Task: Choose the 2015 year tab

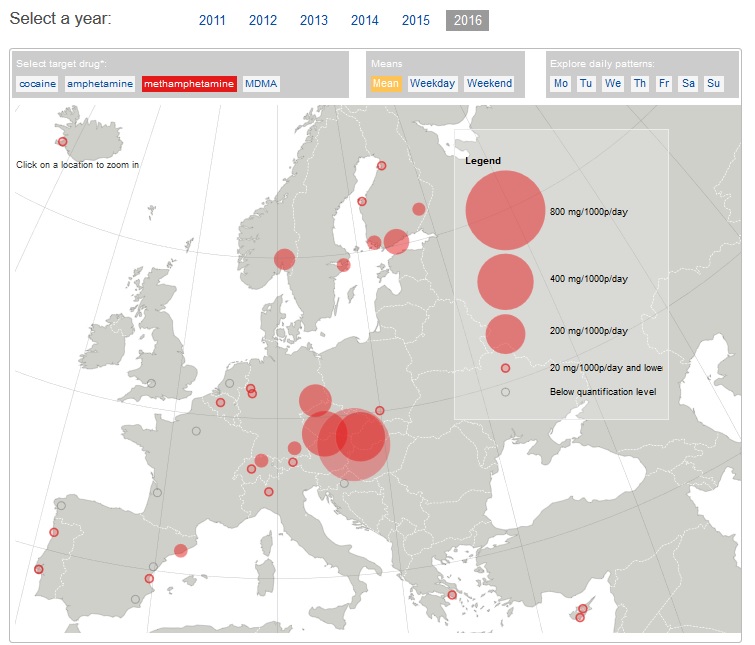Action: [415, 20]
